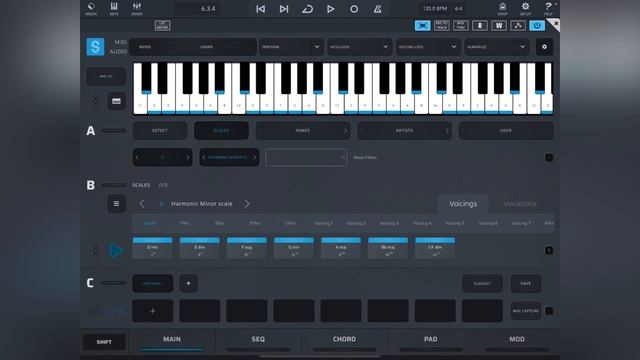Add new pattern with plus next to Pattern 1

click(189, 283)
